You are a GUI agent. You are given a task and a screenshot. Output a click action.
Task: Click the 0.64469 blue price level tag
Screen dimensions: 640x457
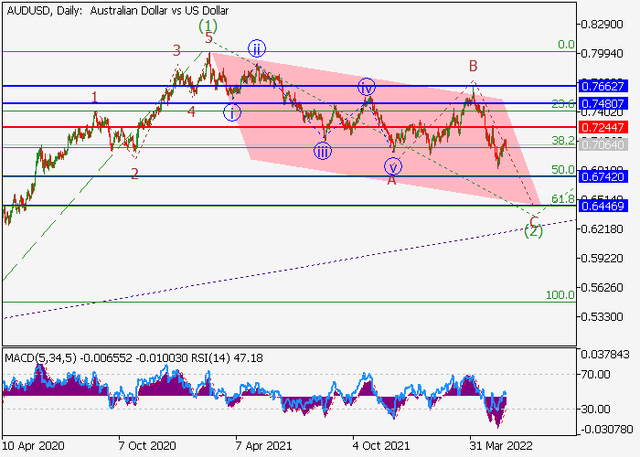[607, 206]
